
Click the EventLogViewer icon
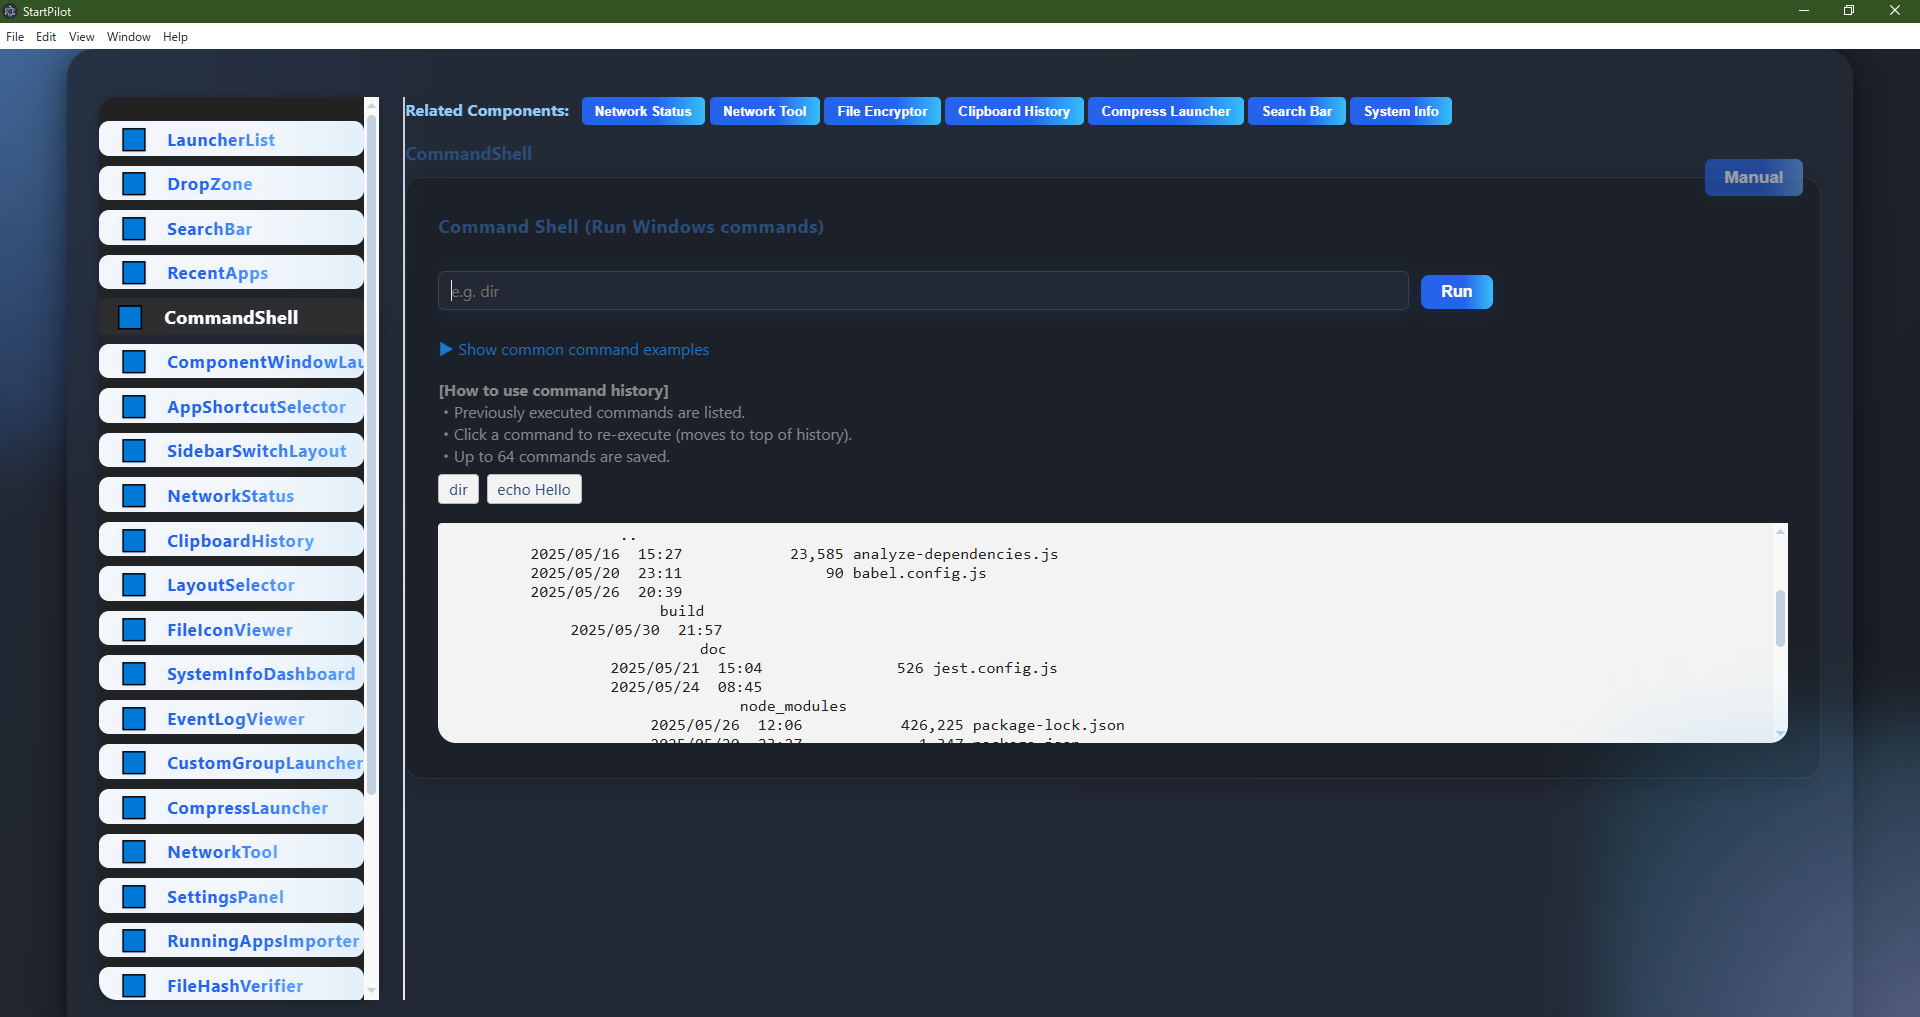point(134,718)
